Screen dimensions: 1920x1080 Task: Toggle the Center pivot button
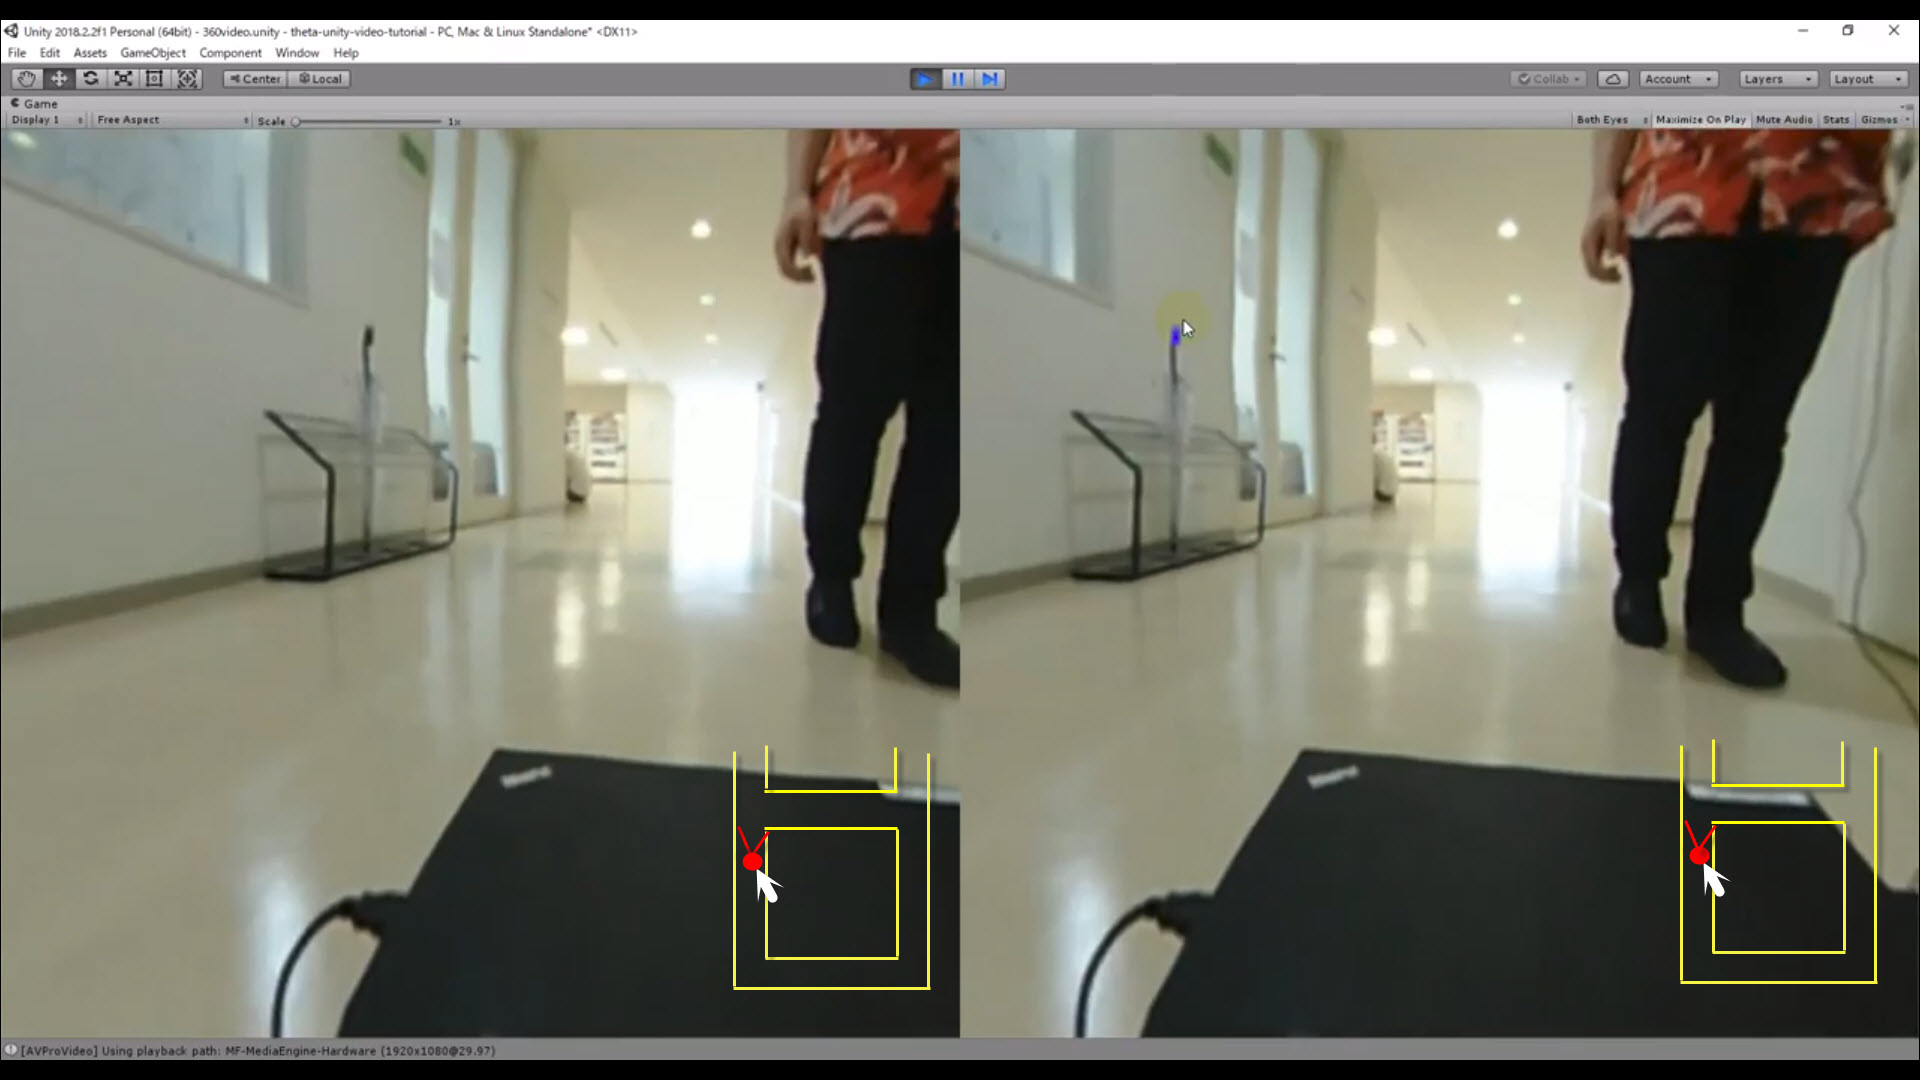pyautogui.click(x=255, y=79)
